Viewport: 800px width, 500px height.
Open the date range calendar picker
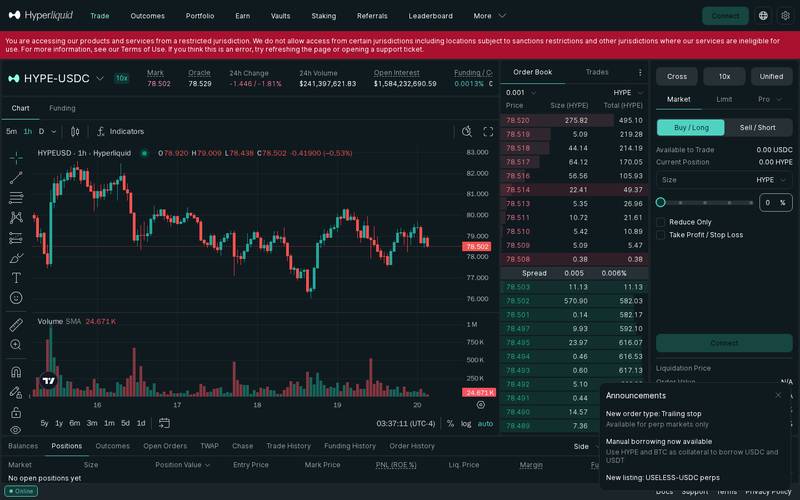pos(164,423)
